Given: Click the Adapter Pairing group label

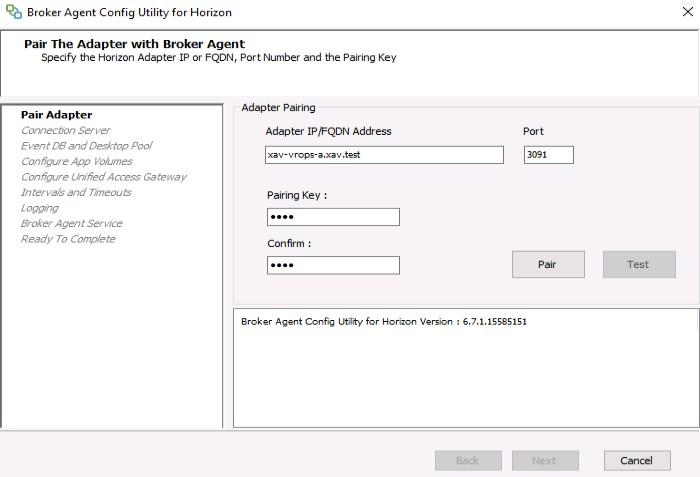Looking at the screenshot, I should [278, 108].
